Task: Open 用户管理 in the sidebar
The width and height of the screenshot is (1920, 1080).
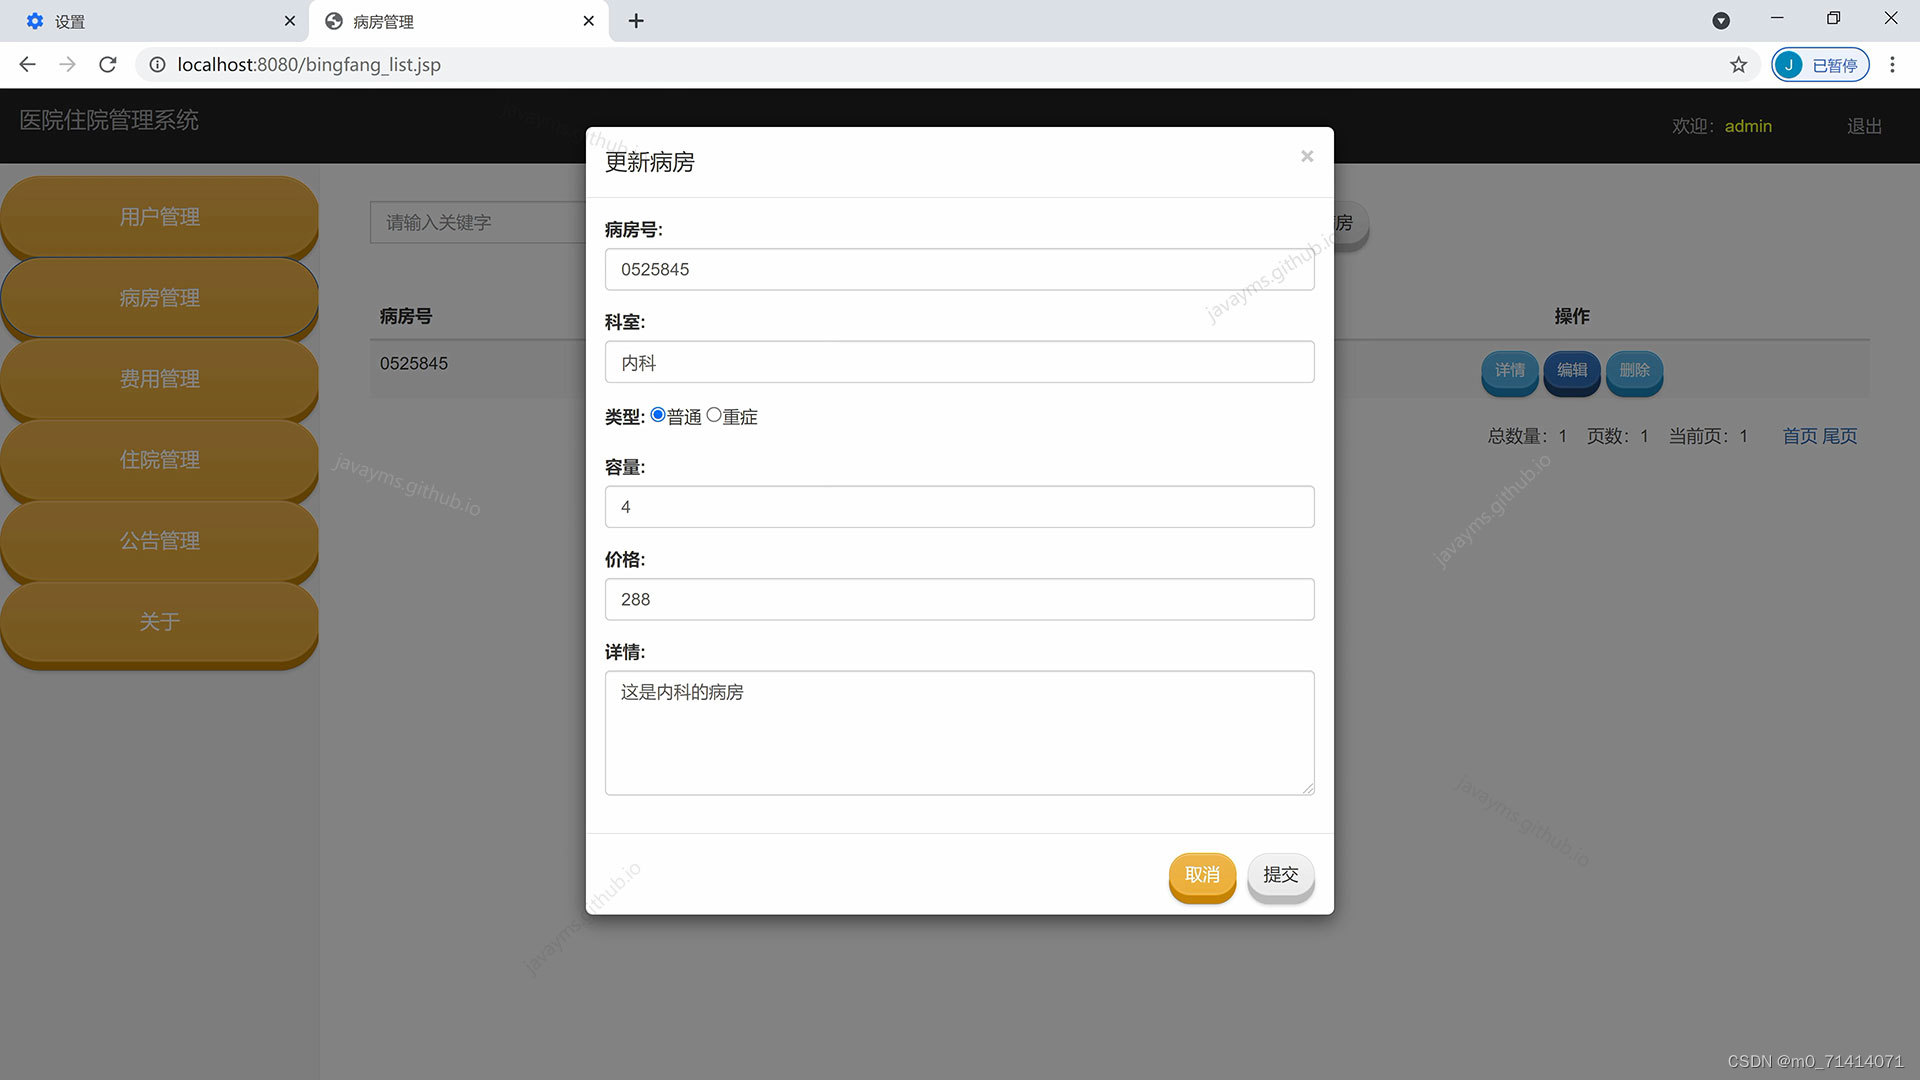Action: point(160,217)
